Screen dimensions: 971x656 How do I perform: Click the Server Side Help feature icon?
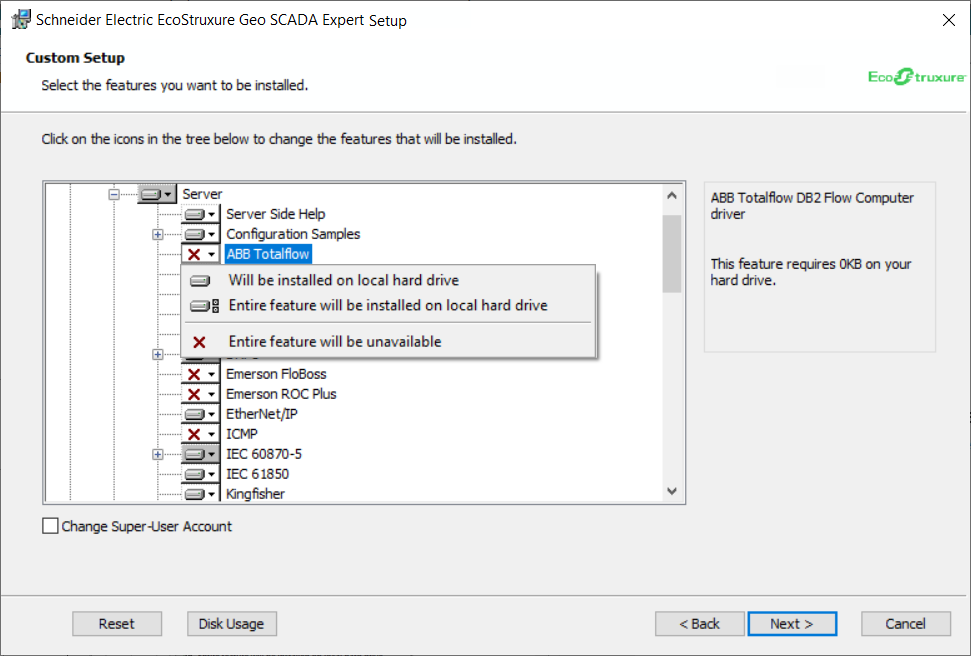pos(200,214)
